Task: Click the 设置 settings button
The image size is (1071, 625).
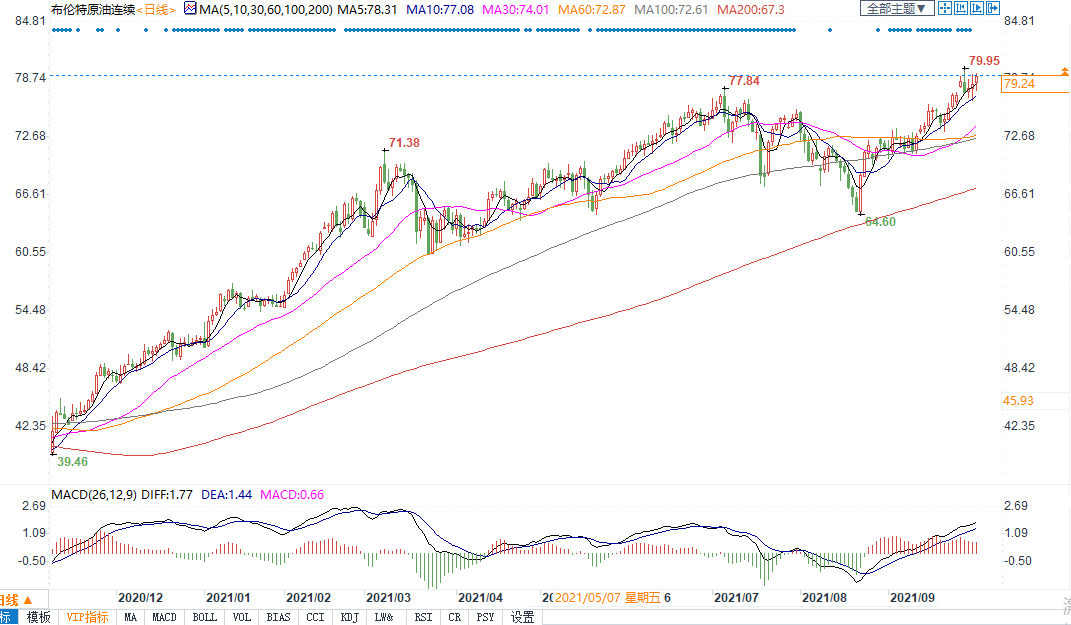Action: point(522,617)
